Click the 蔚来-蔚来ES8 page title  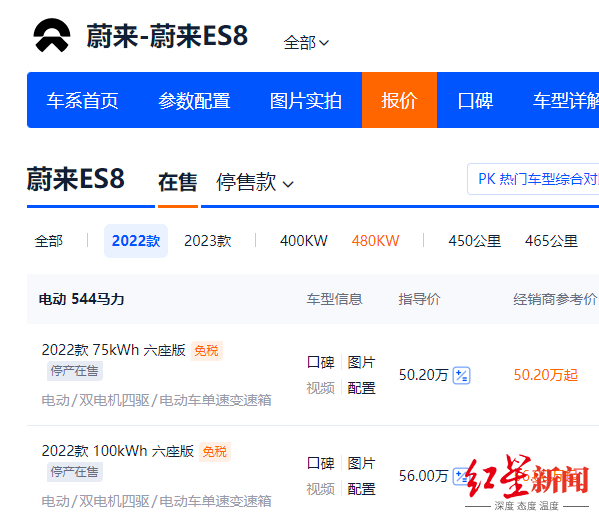(x=167, y=36)
